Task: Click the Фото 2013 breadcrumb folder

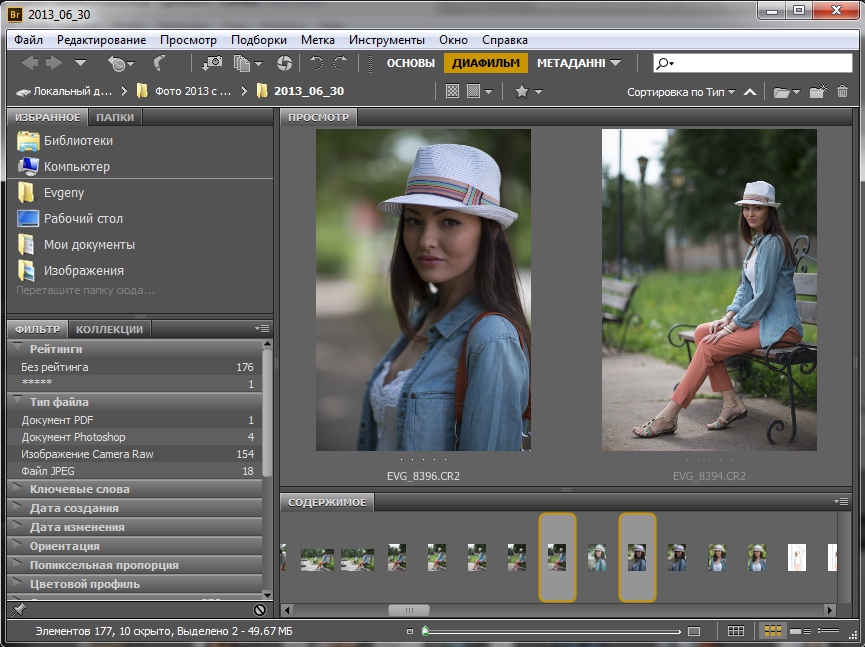Action: [184, 92]
